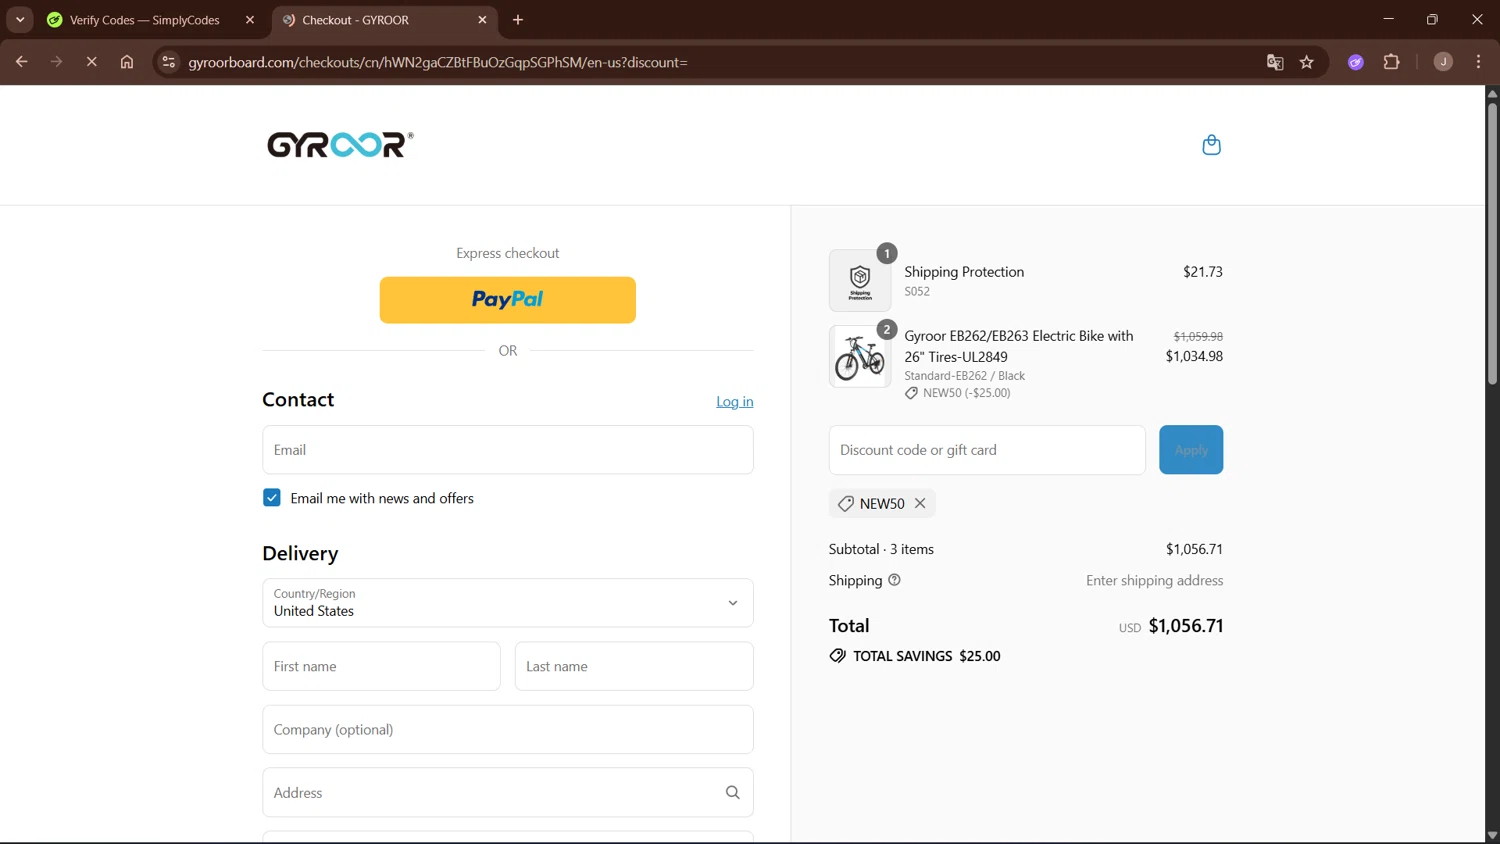This screenshot has height=844, width=1500.
Task: Click the Company (optional) field
Action: click(508, 729)
